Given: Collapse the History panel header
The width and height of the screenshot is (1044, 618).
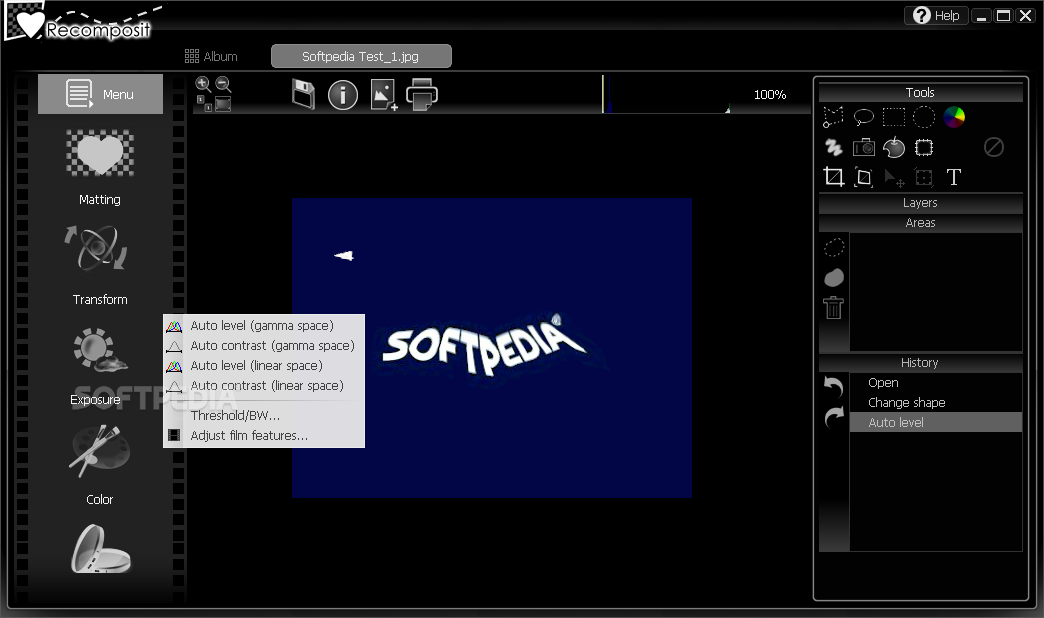Looking at the screenshot, I should (920, 362).
